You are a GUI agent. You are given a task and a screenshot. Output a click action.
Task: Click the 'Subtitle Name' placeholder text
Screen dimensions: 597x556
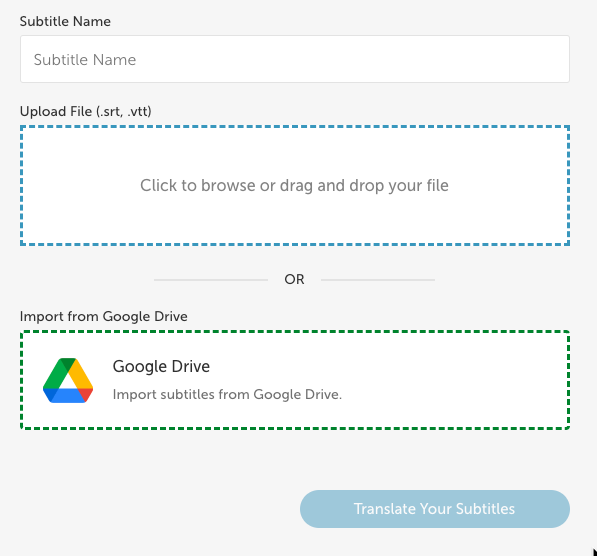point(85,60)
